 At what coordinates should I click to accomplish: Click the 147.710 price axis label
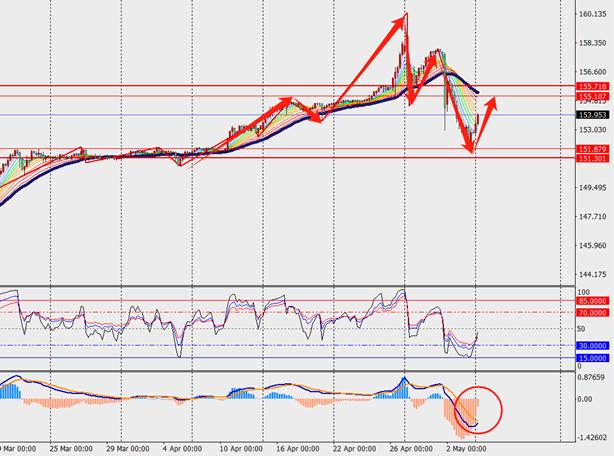pos(592,216)
